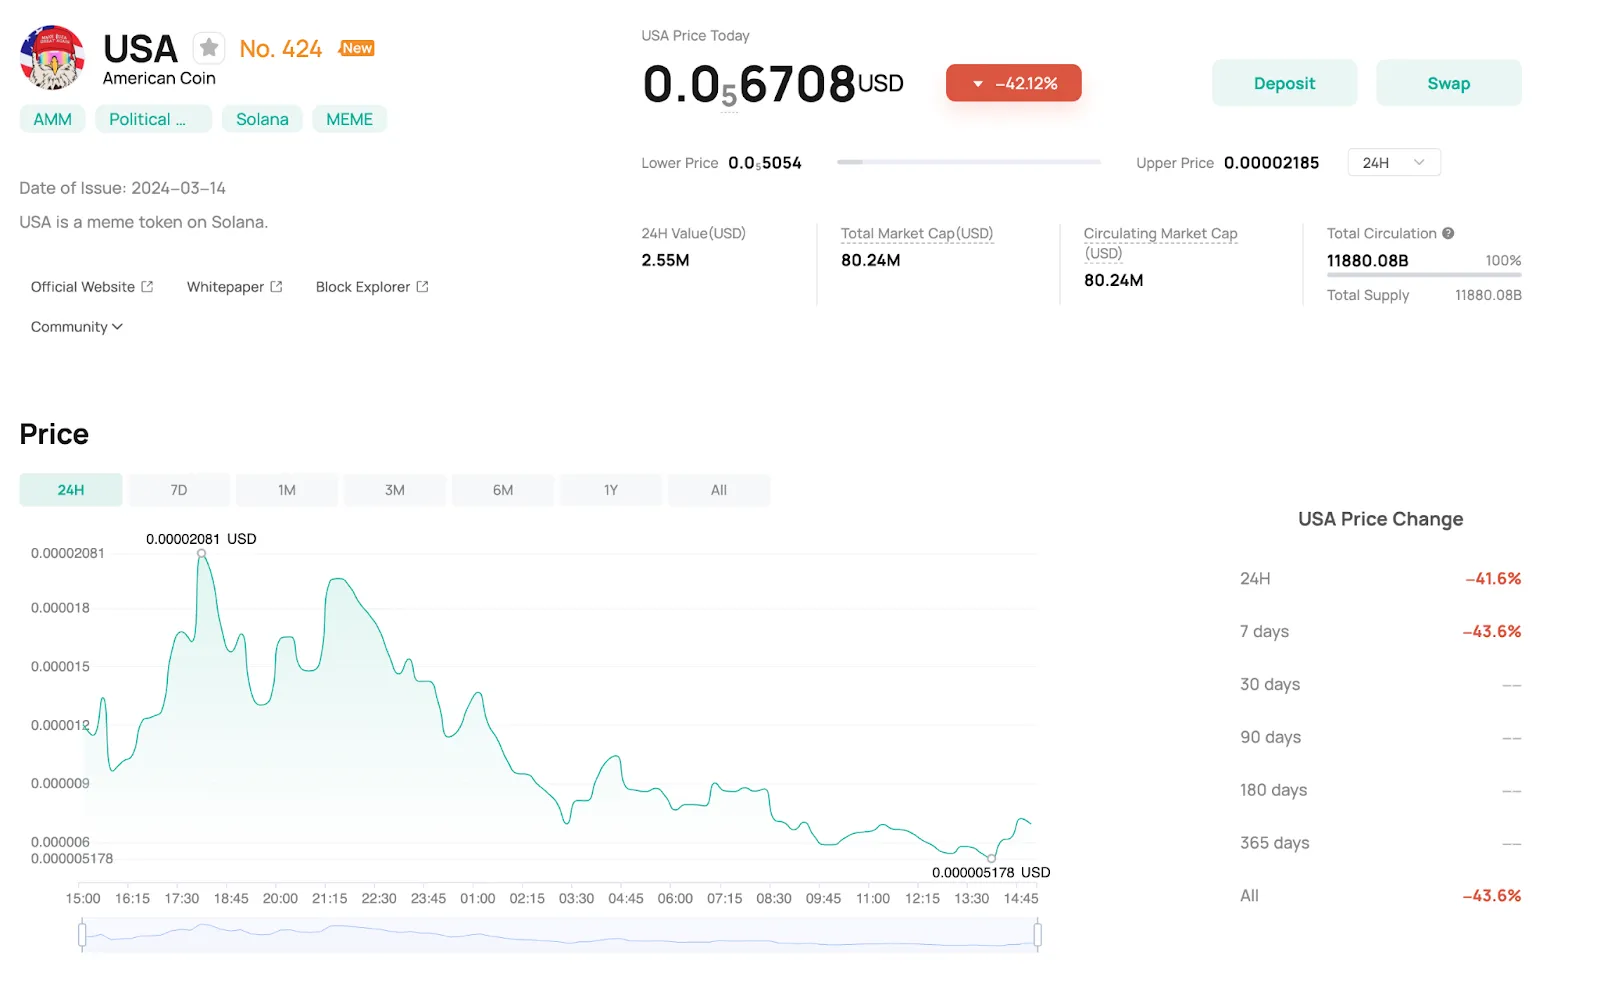Click the mini chart overview strip
The image size is (1600, 988).
tap(560, 935)
